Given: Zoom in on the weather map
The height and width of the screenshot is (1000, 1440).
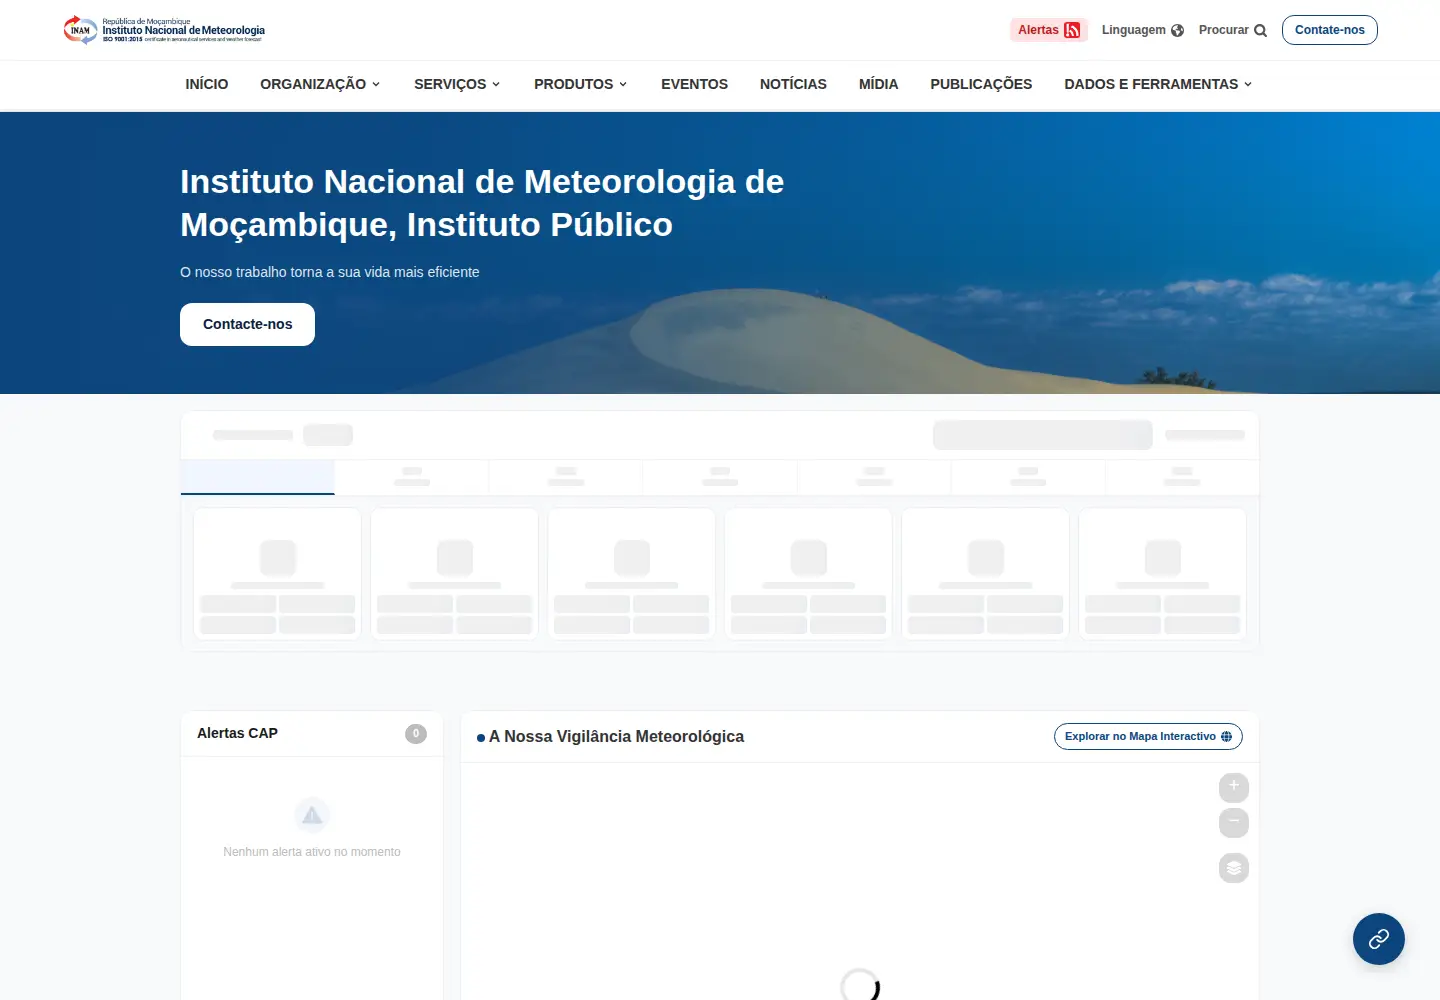Looking at the screenshot, I should (1234, 787).
